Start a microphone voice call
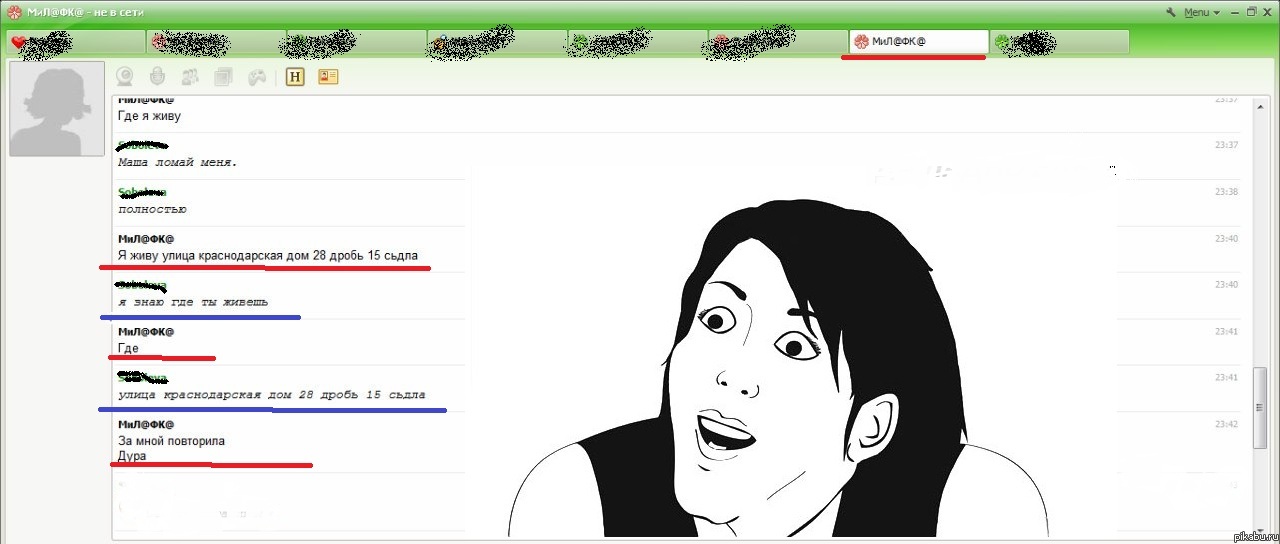 pos(157,76)
